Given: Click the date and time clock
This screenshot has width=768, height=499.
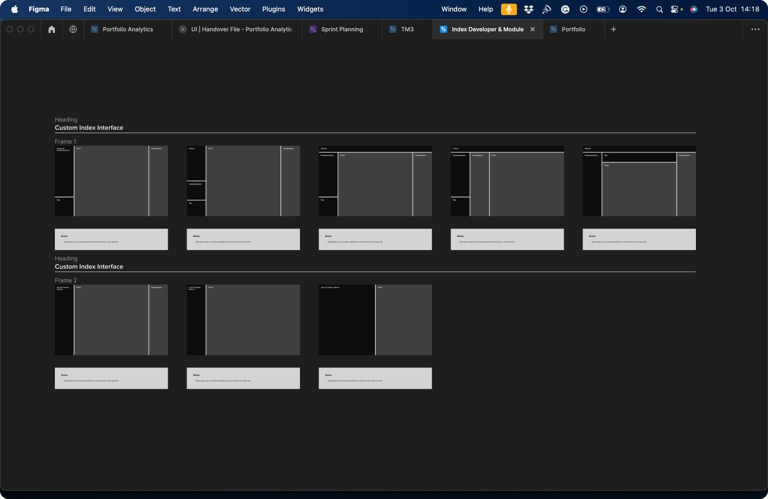Looking at the screenshot, I should 732,9.
